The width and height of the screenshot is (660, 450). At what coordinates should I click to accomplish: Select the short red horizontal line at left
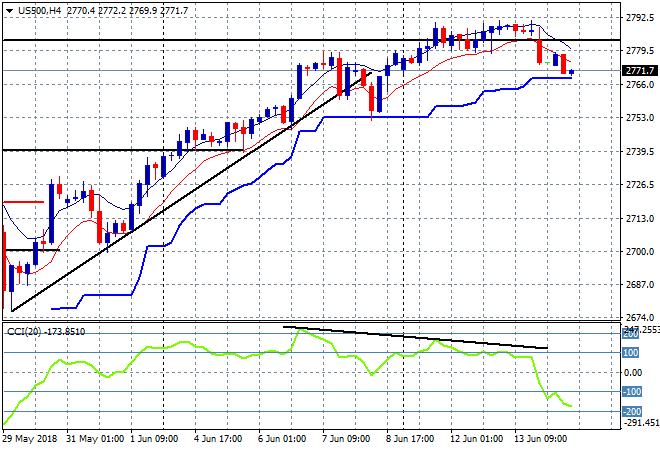[x=23, y=202]
